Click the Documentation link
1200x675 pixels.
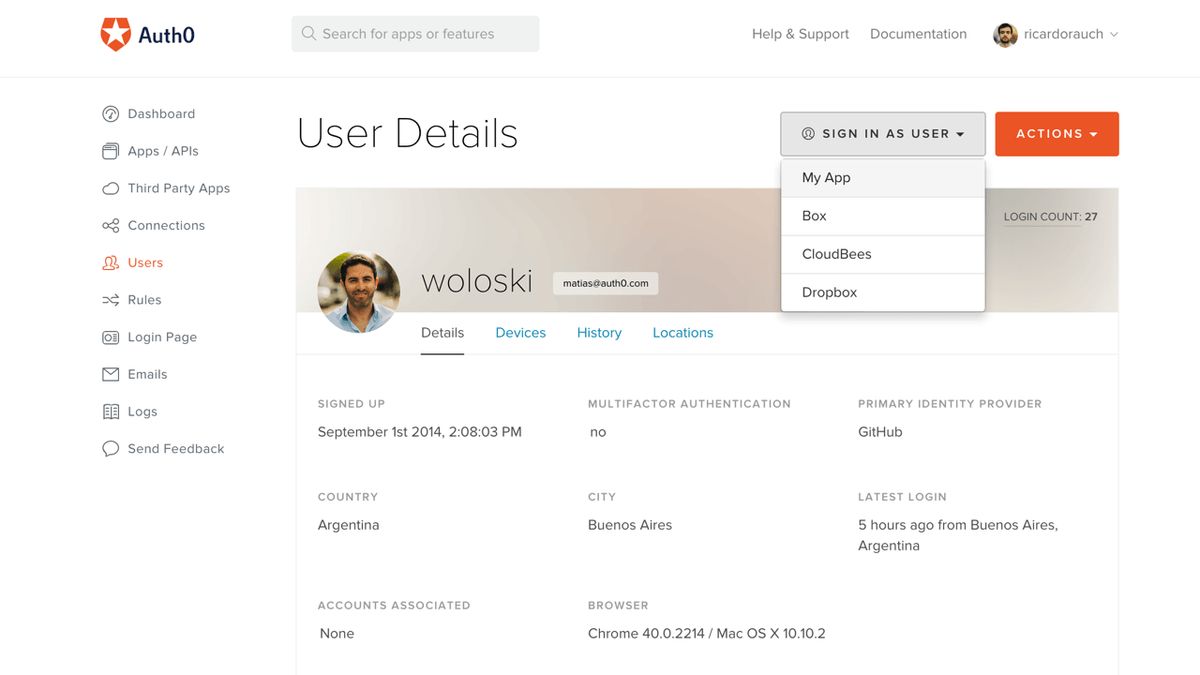(918, 33)
